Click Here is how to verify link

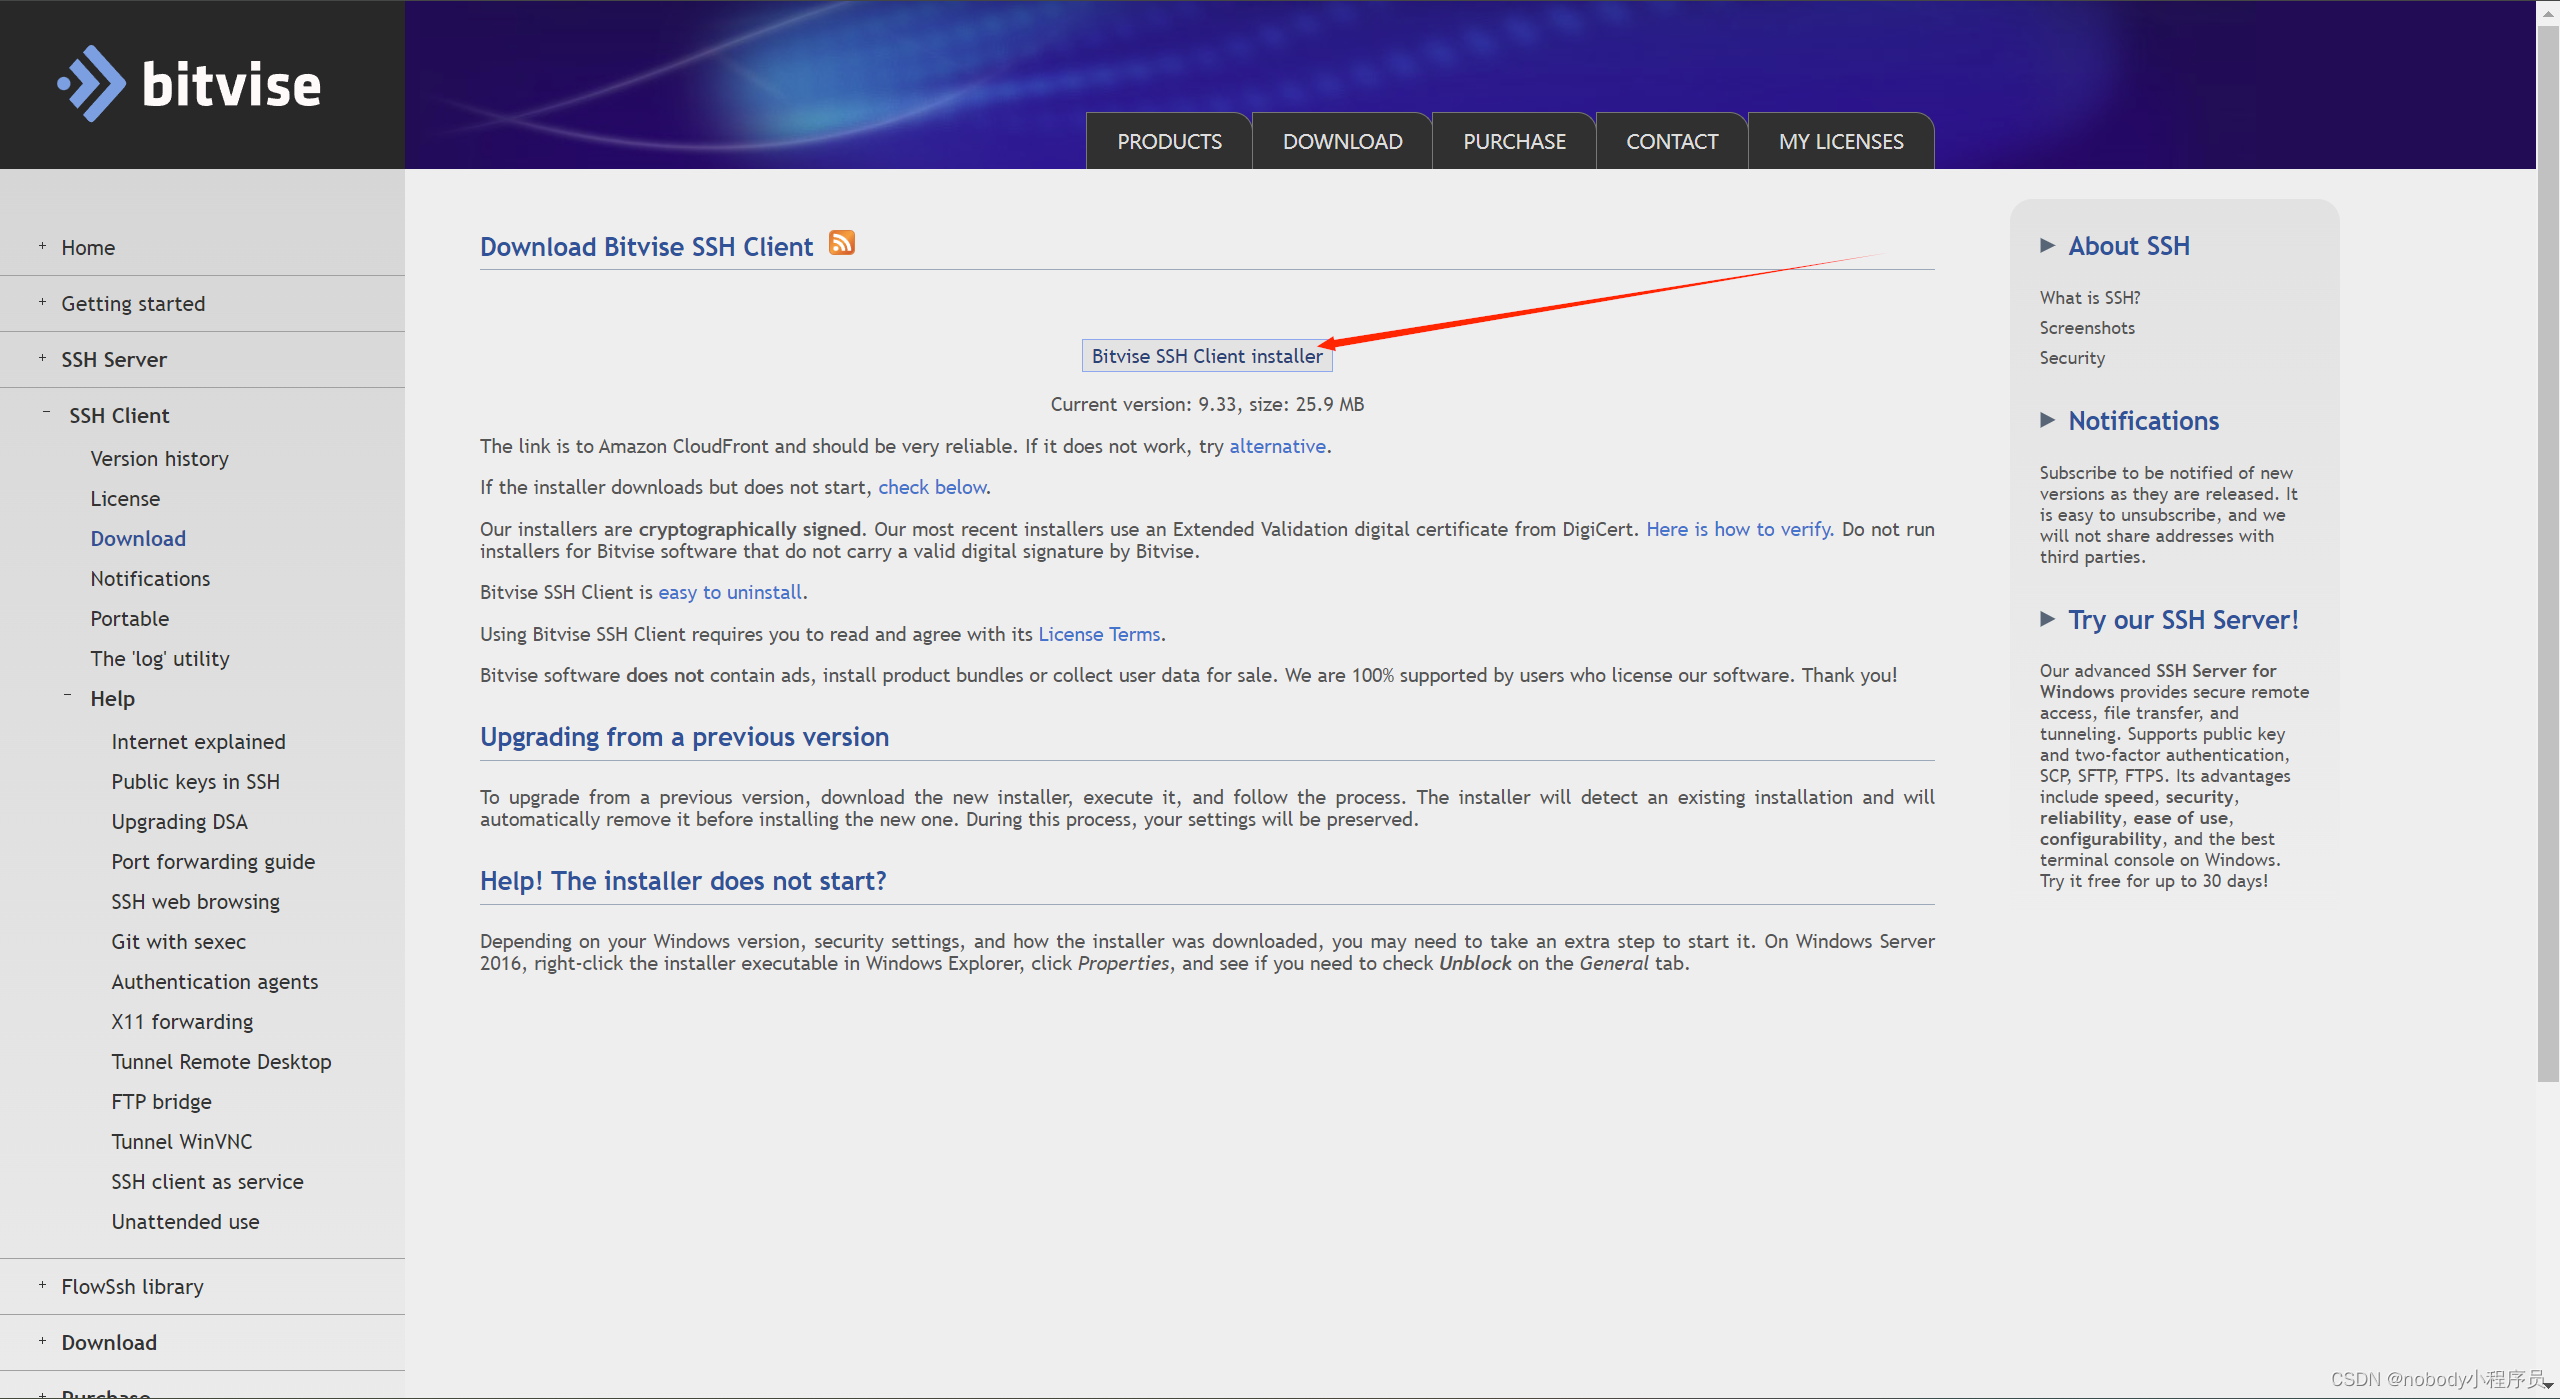tap(1738, 529)
